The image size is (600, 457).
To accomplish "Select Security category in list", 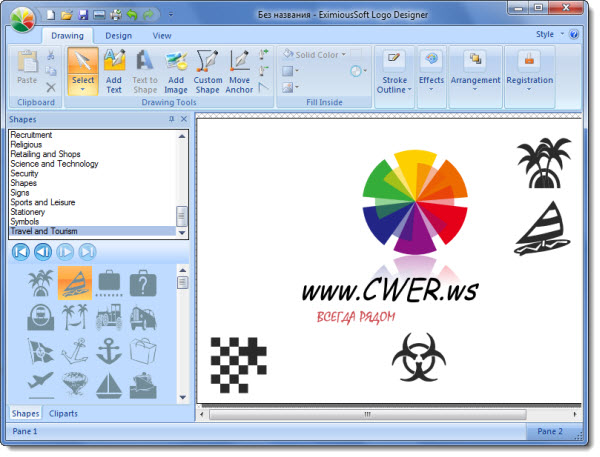I will click(x=92, y=173).
